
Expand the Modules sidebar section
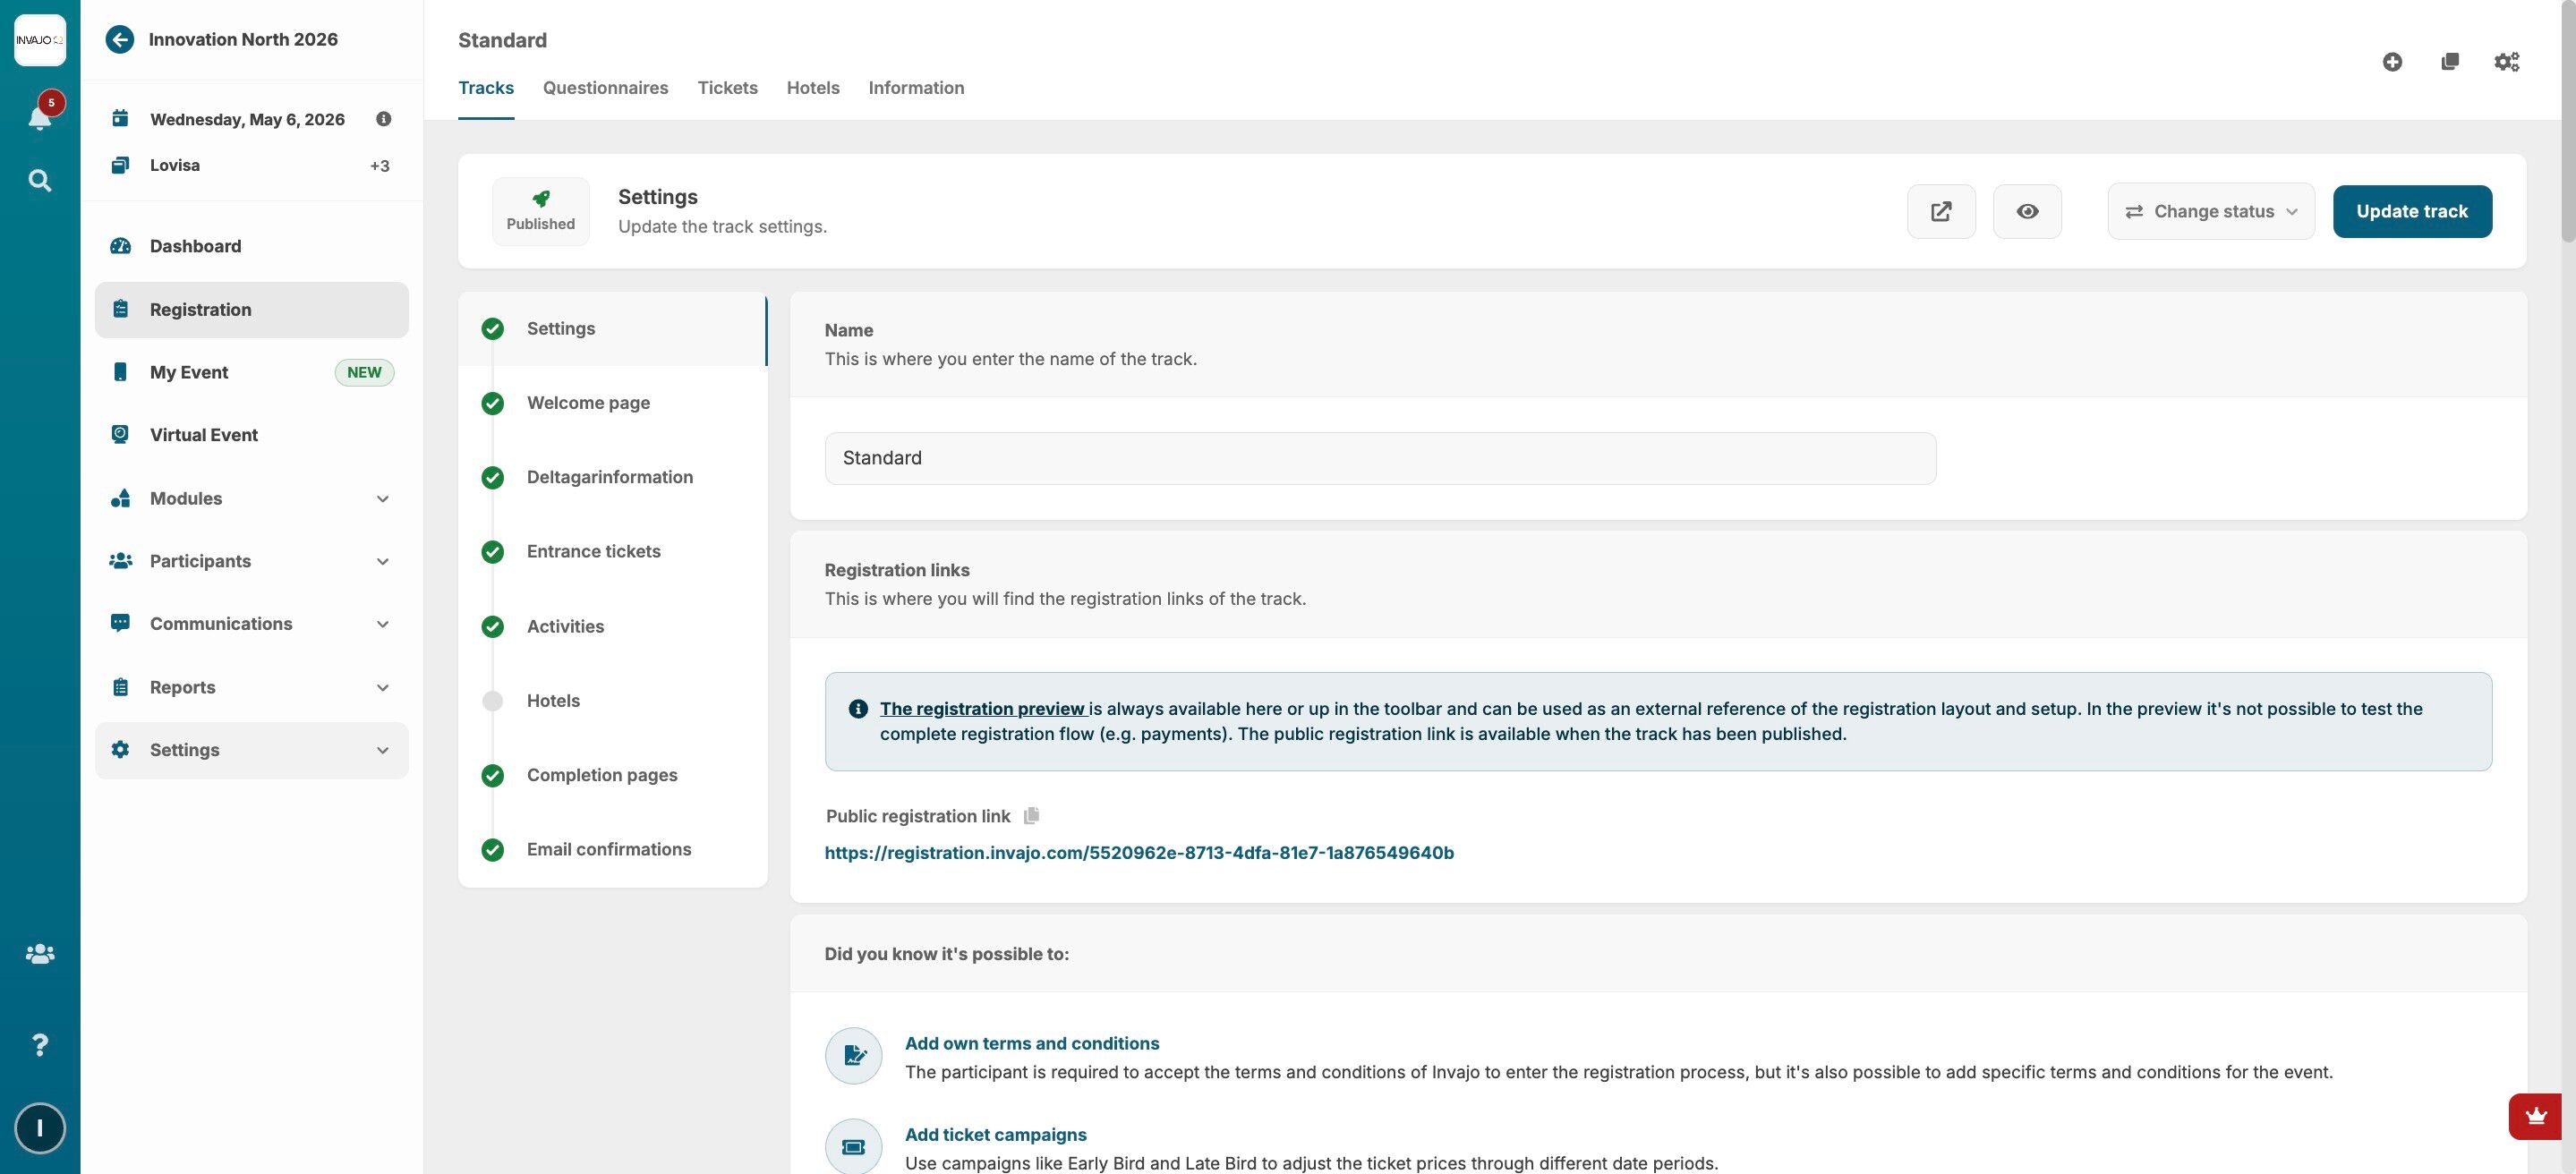[x=251, y=498]
